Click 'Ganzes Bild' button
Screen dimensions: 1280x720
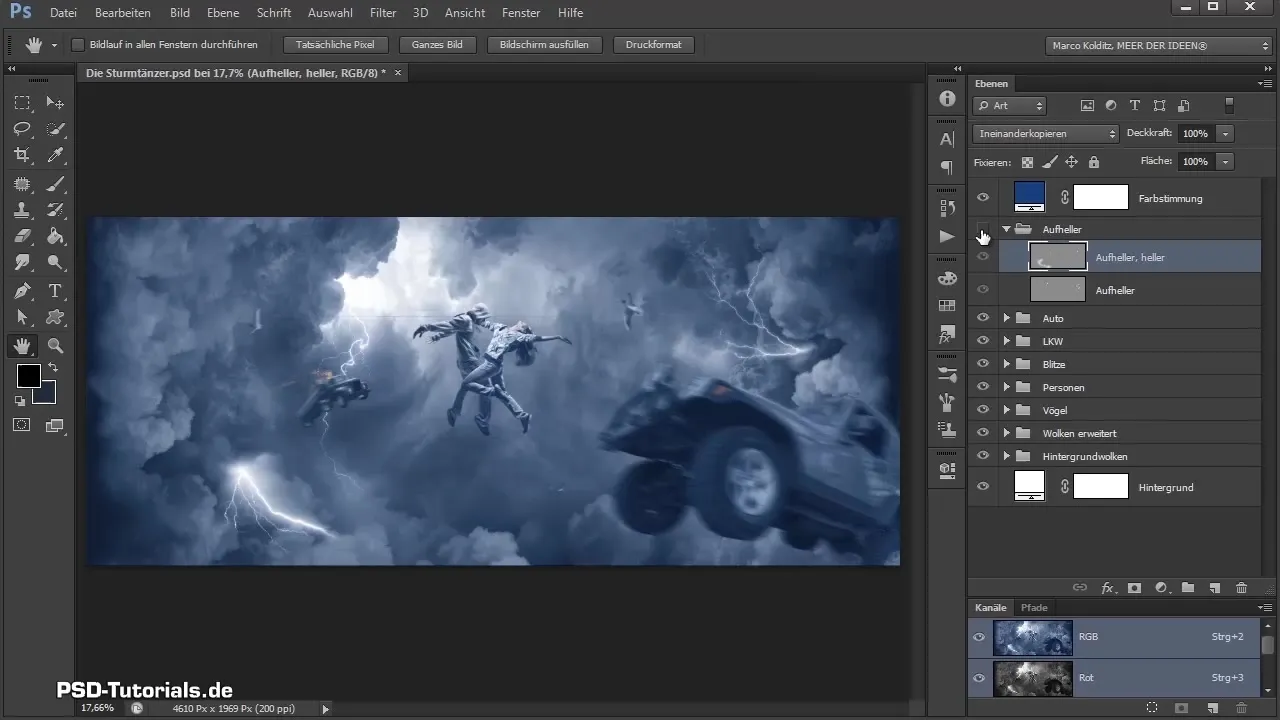[x=436, y=45]
